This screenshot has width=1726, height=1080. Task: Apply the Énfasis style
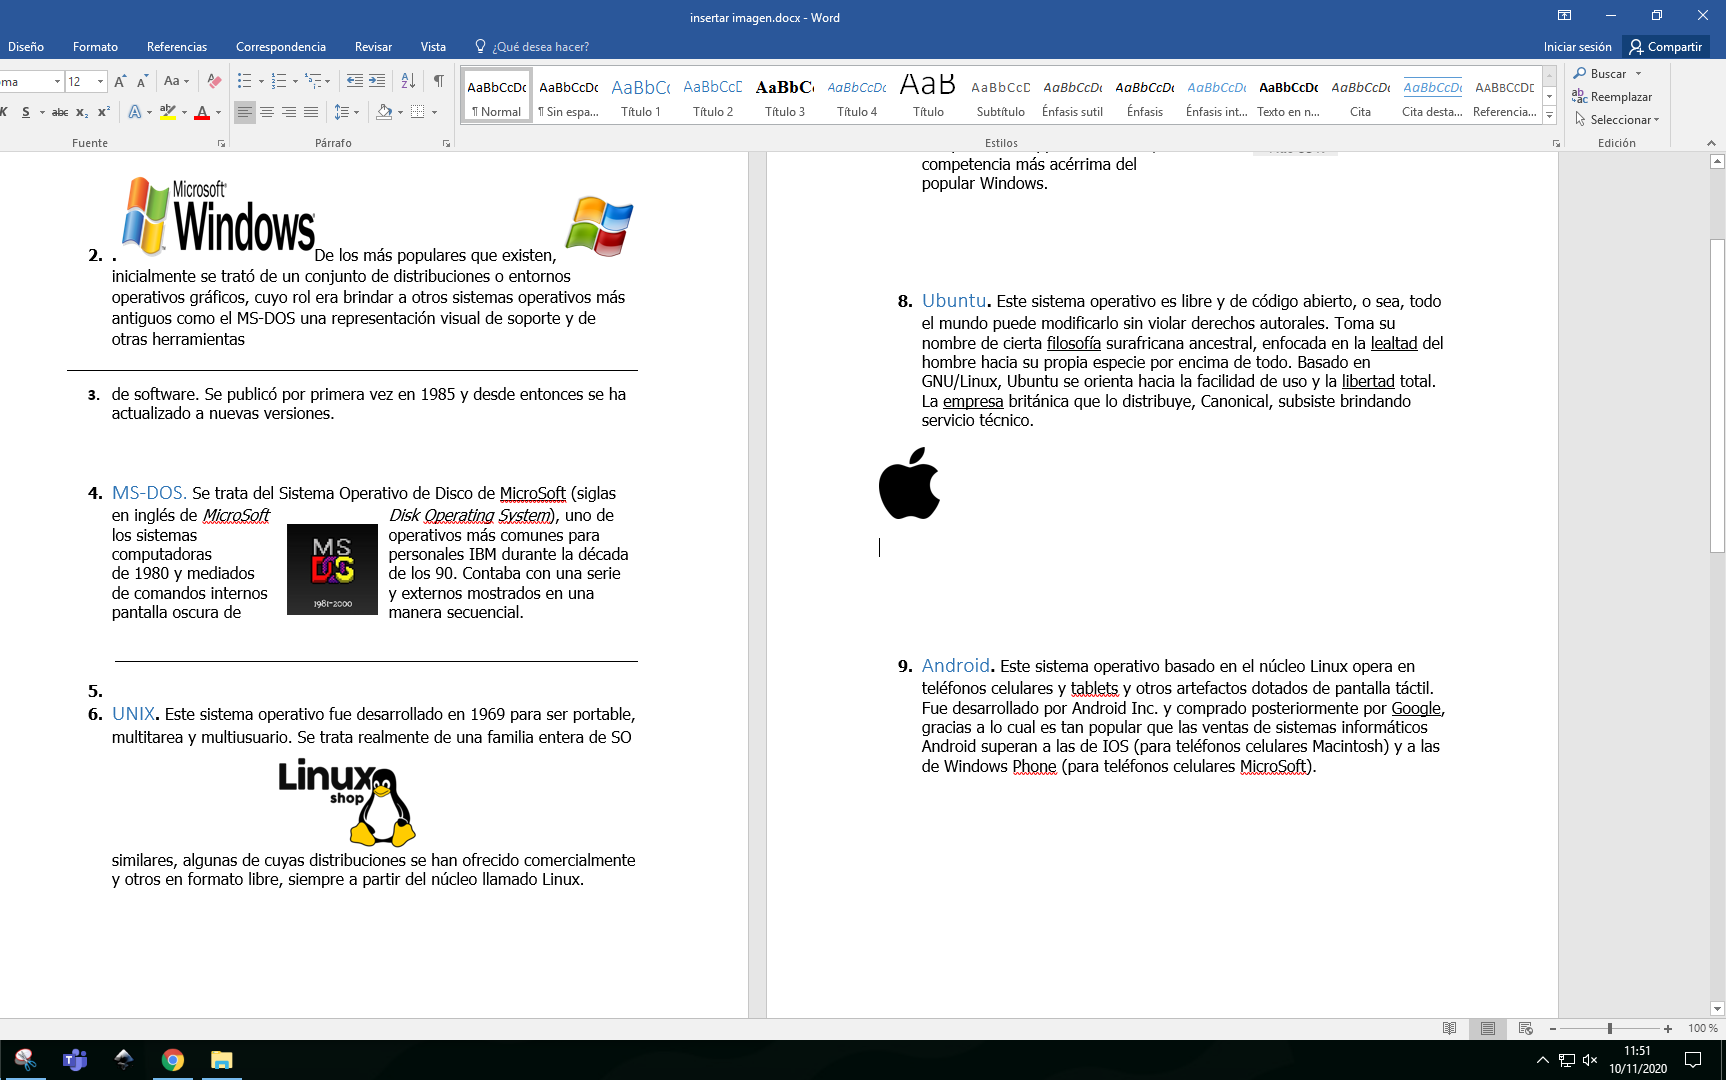pos(1145,96)
